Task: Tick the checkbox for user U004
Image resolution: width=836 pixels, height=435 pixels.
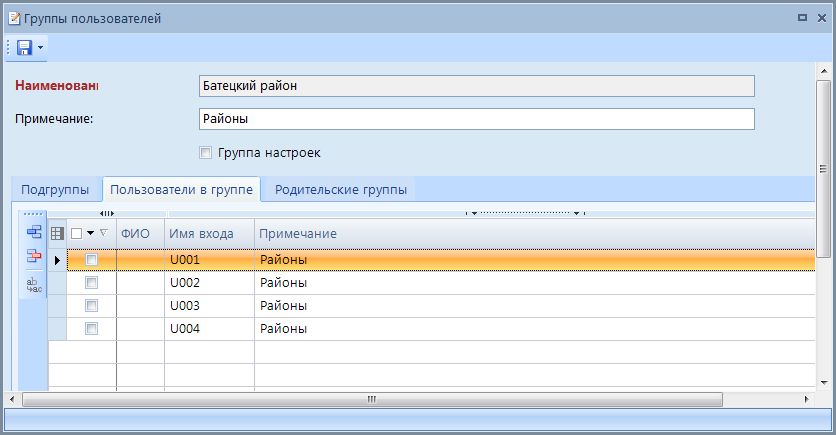Action: (91, 328)
